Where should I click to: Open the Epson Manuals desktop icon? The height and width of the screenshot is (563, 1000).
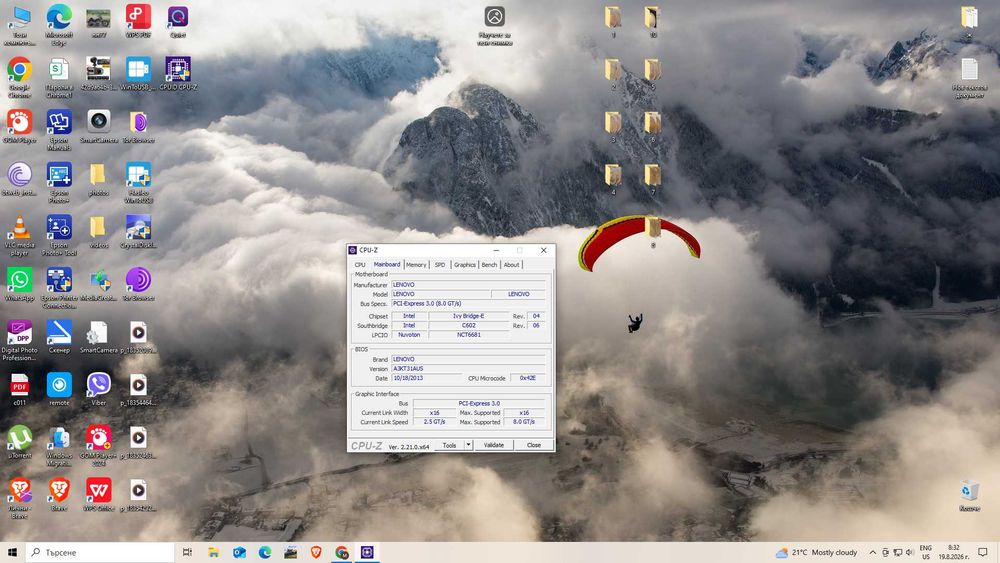click(x=59, y=129)
